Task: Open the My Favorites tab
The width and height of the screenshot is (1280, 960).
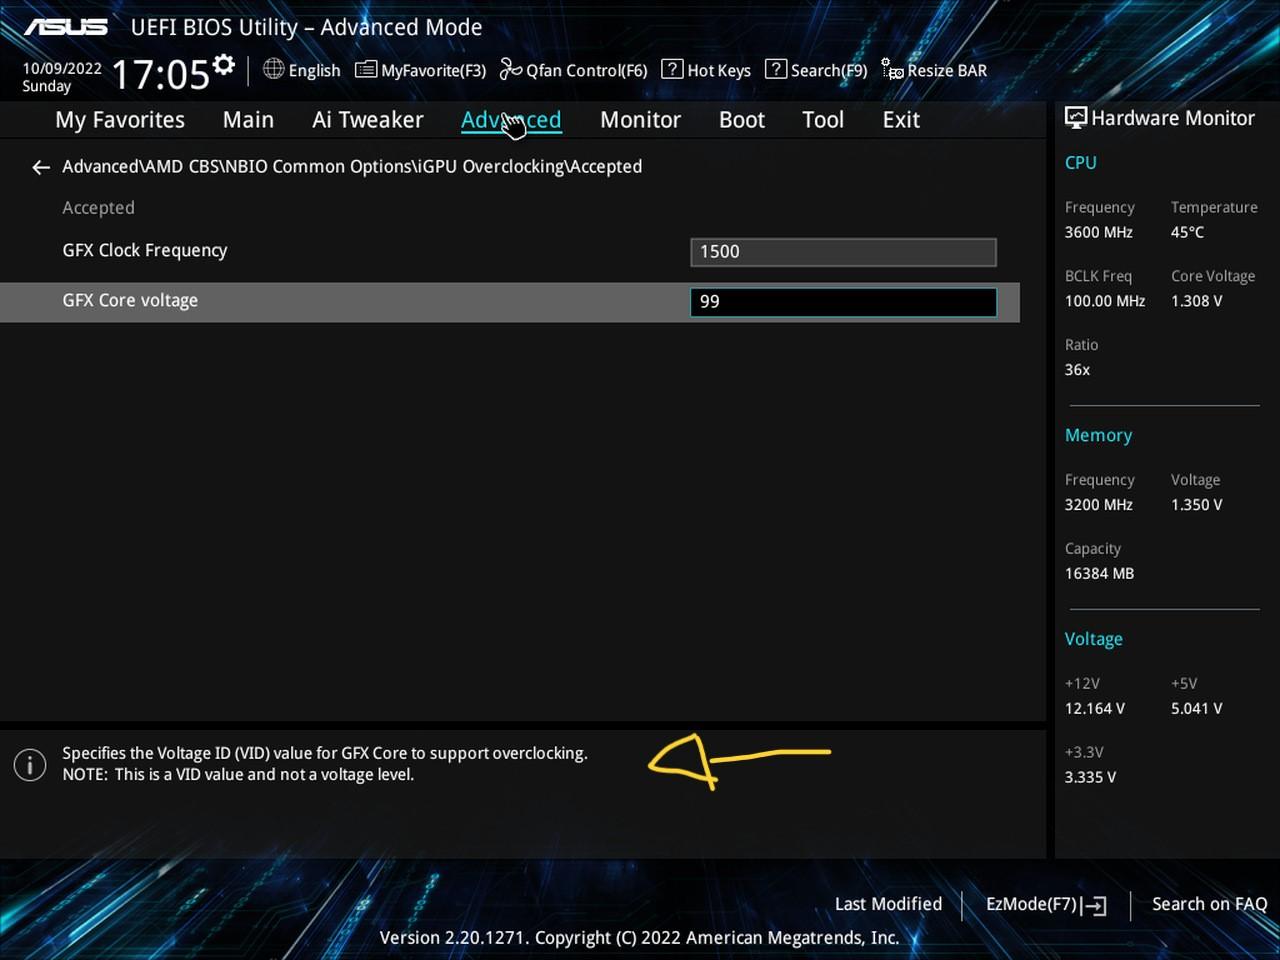Action: point(120,120)
